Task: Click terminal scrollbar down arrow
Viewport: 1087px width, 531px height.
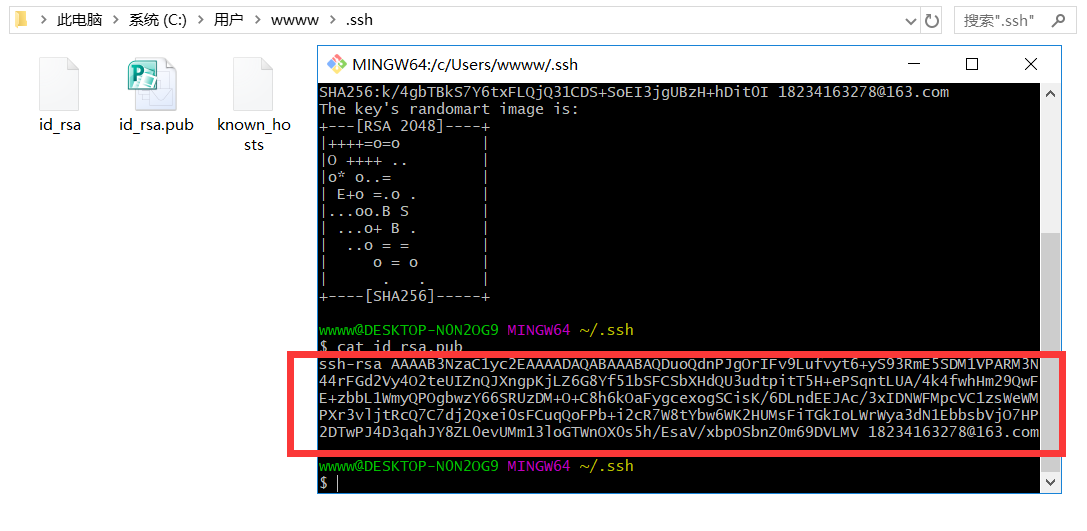Action: tap(1050, 482)
